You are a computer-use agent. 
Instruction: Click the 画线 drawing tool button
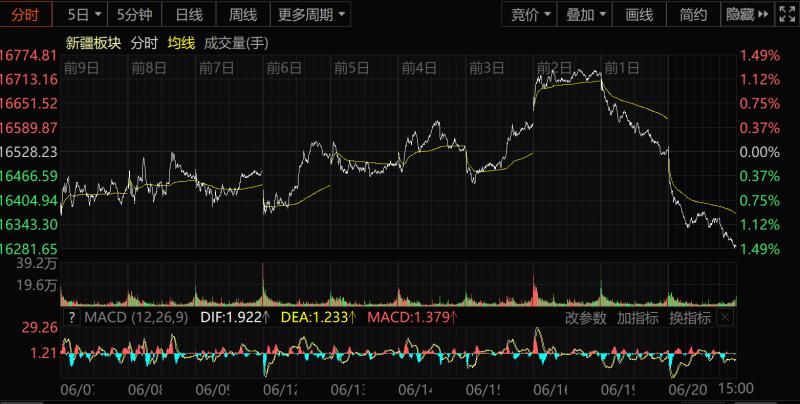pyautogui.click(x=639, y=15)
